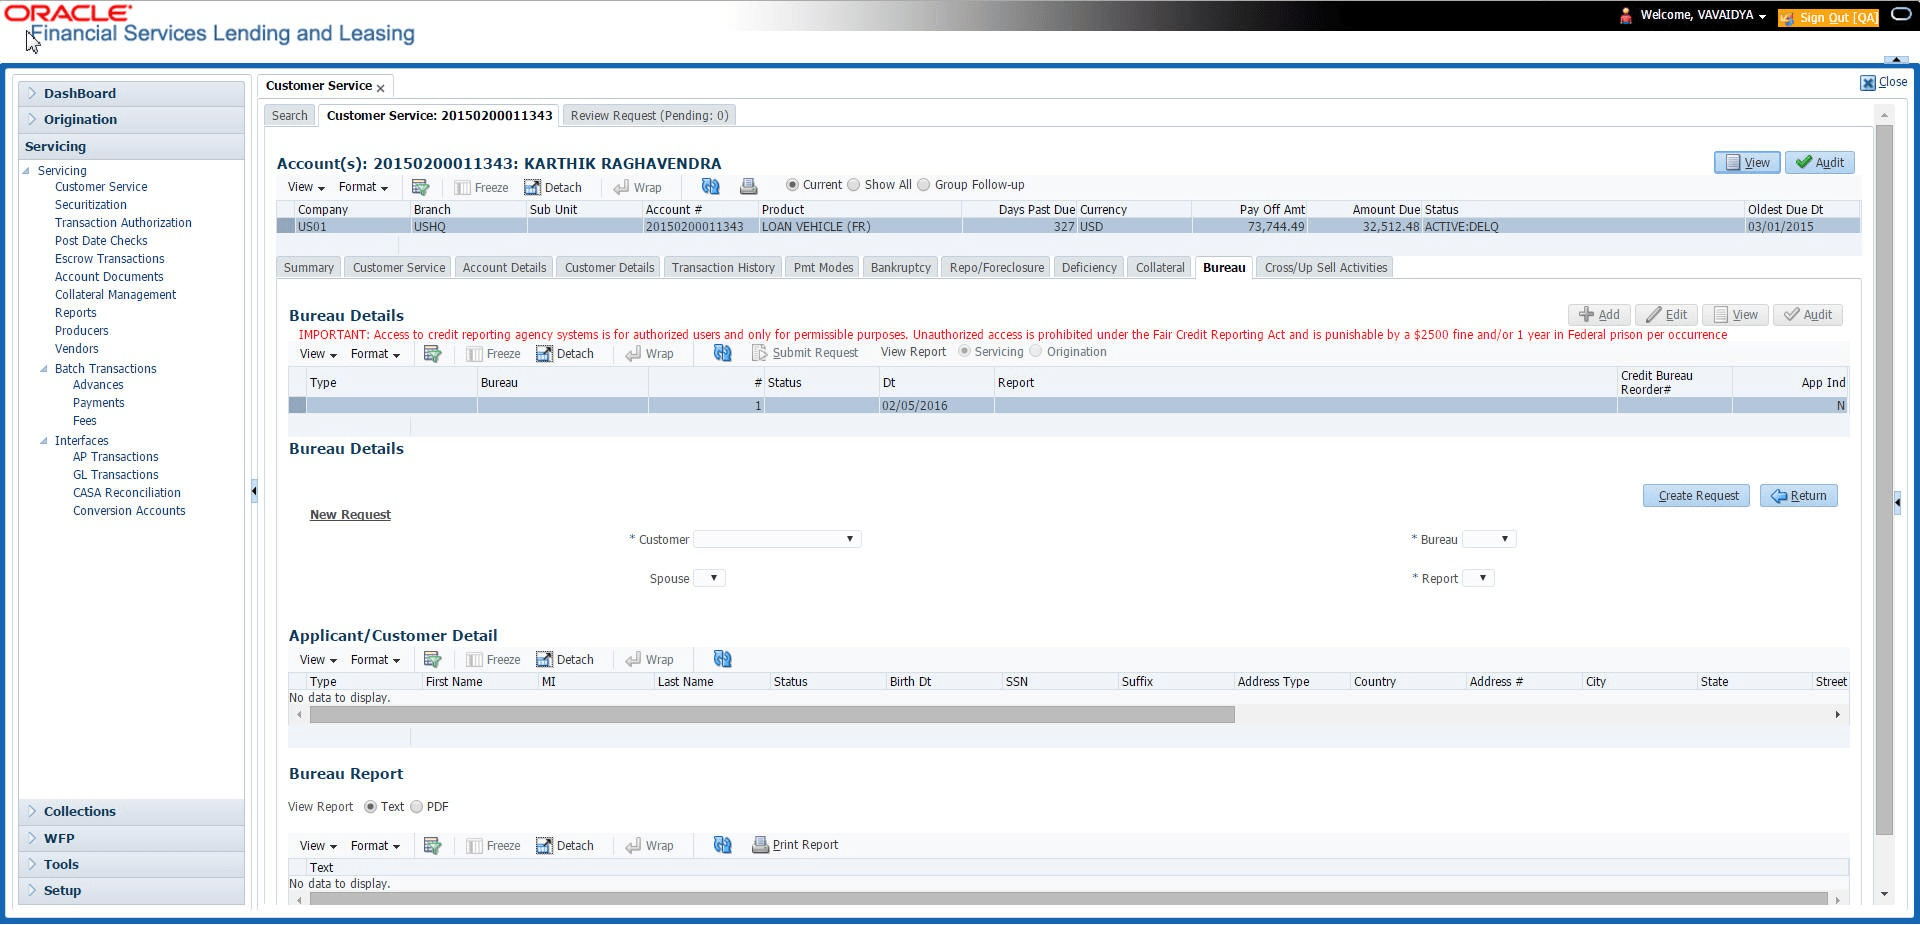Image resolution: width=1920 pixels, height=925 pixels.
Task: Open CASA Reconciliation under Interfaces
Action: pos(127,493)
